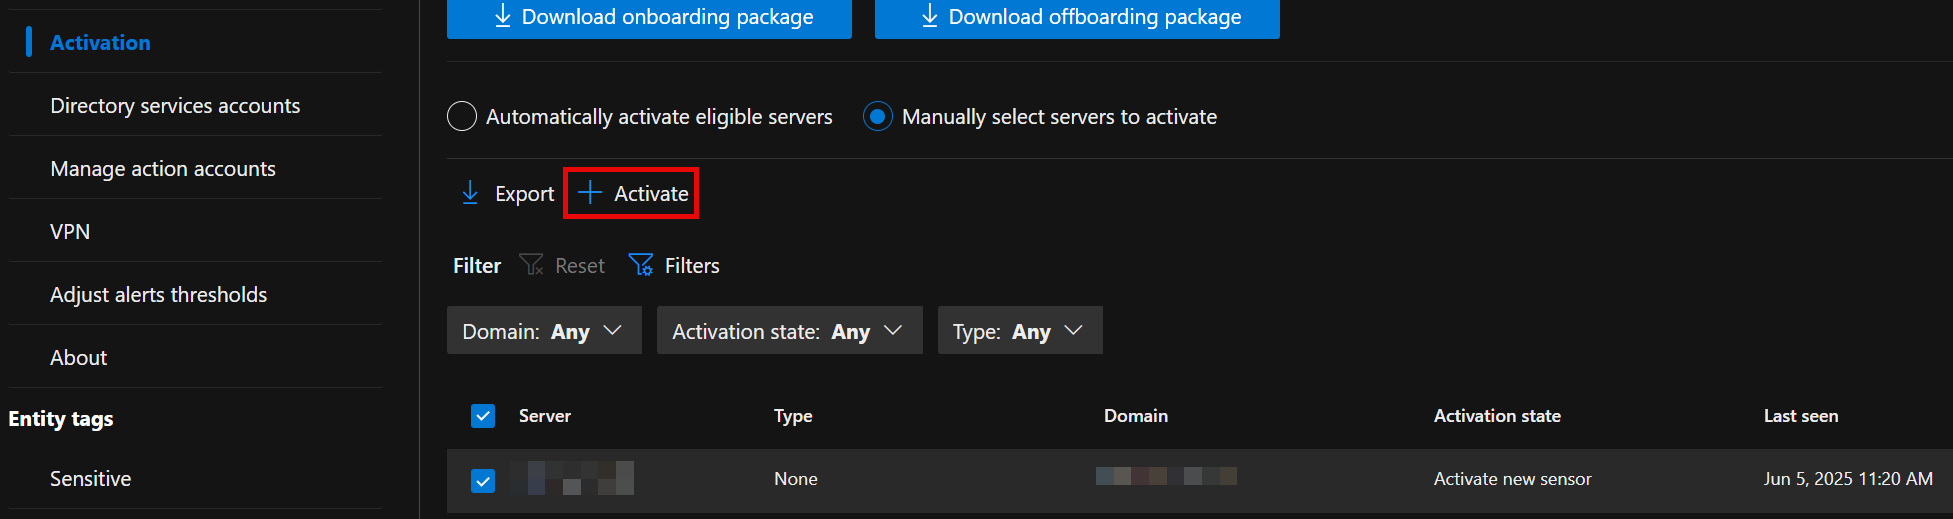
Task: Uncheck the first server row checkbox
Action: click(x=483, y=480)
